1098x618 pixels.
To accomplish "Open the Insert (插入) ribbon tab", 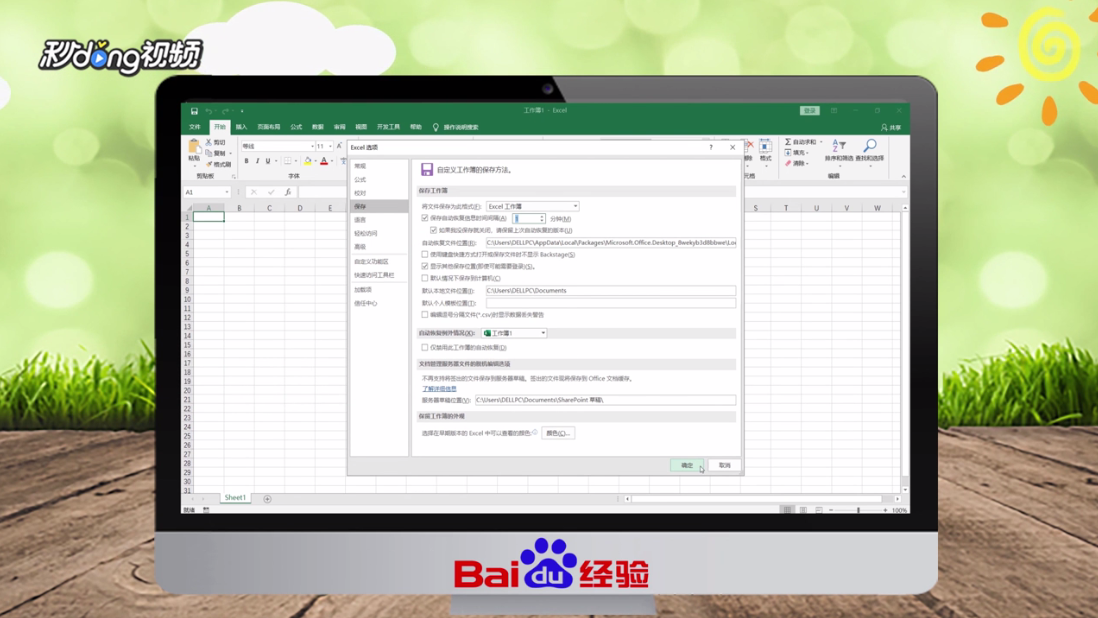I will pyautogui.click(x=241, y=127).
